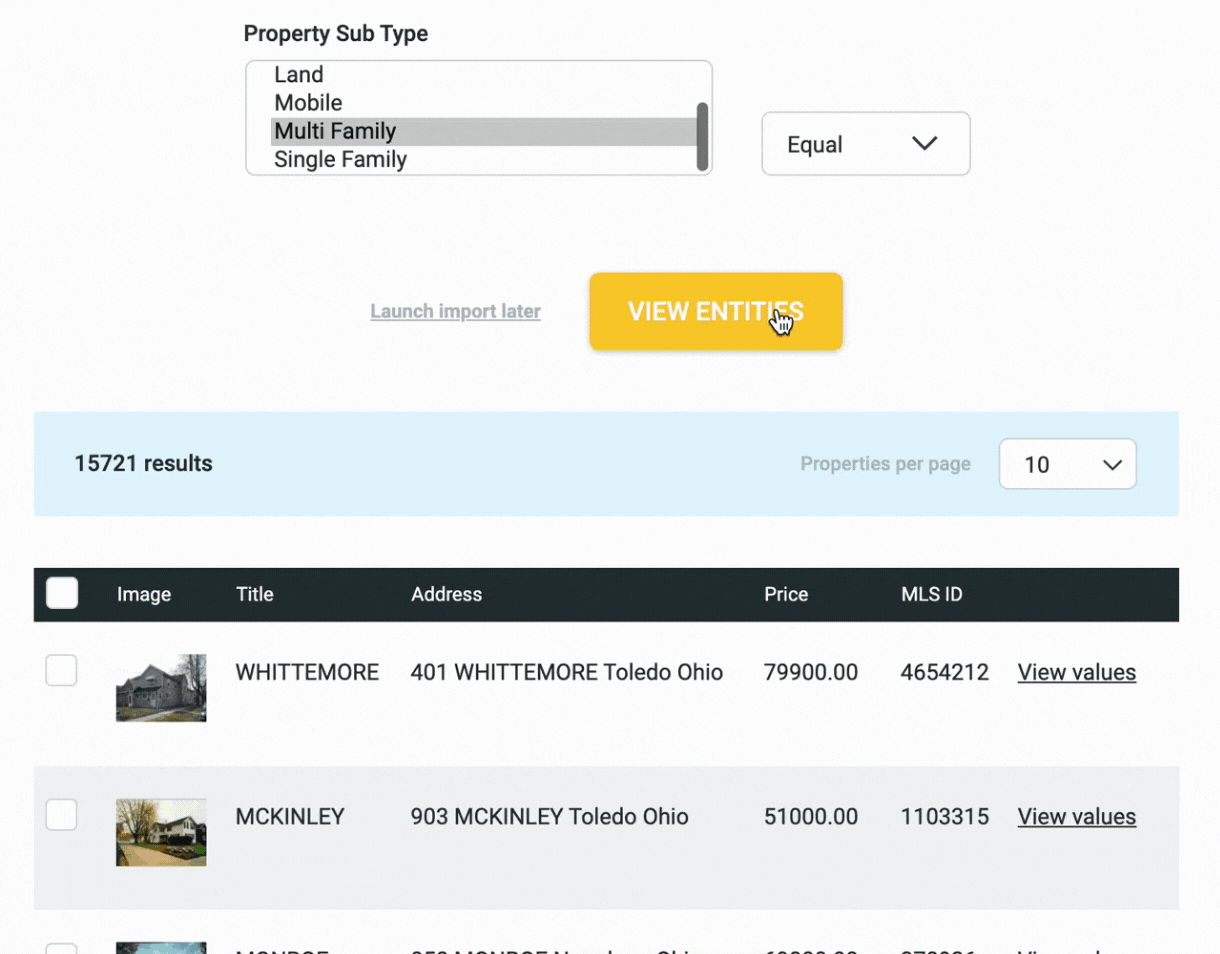View values for 401 WHITTEMORE listing
1220x954 pixels.
(1076, 673)
